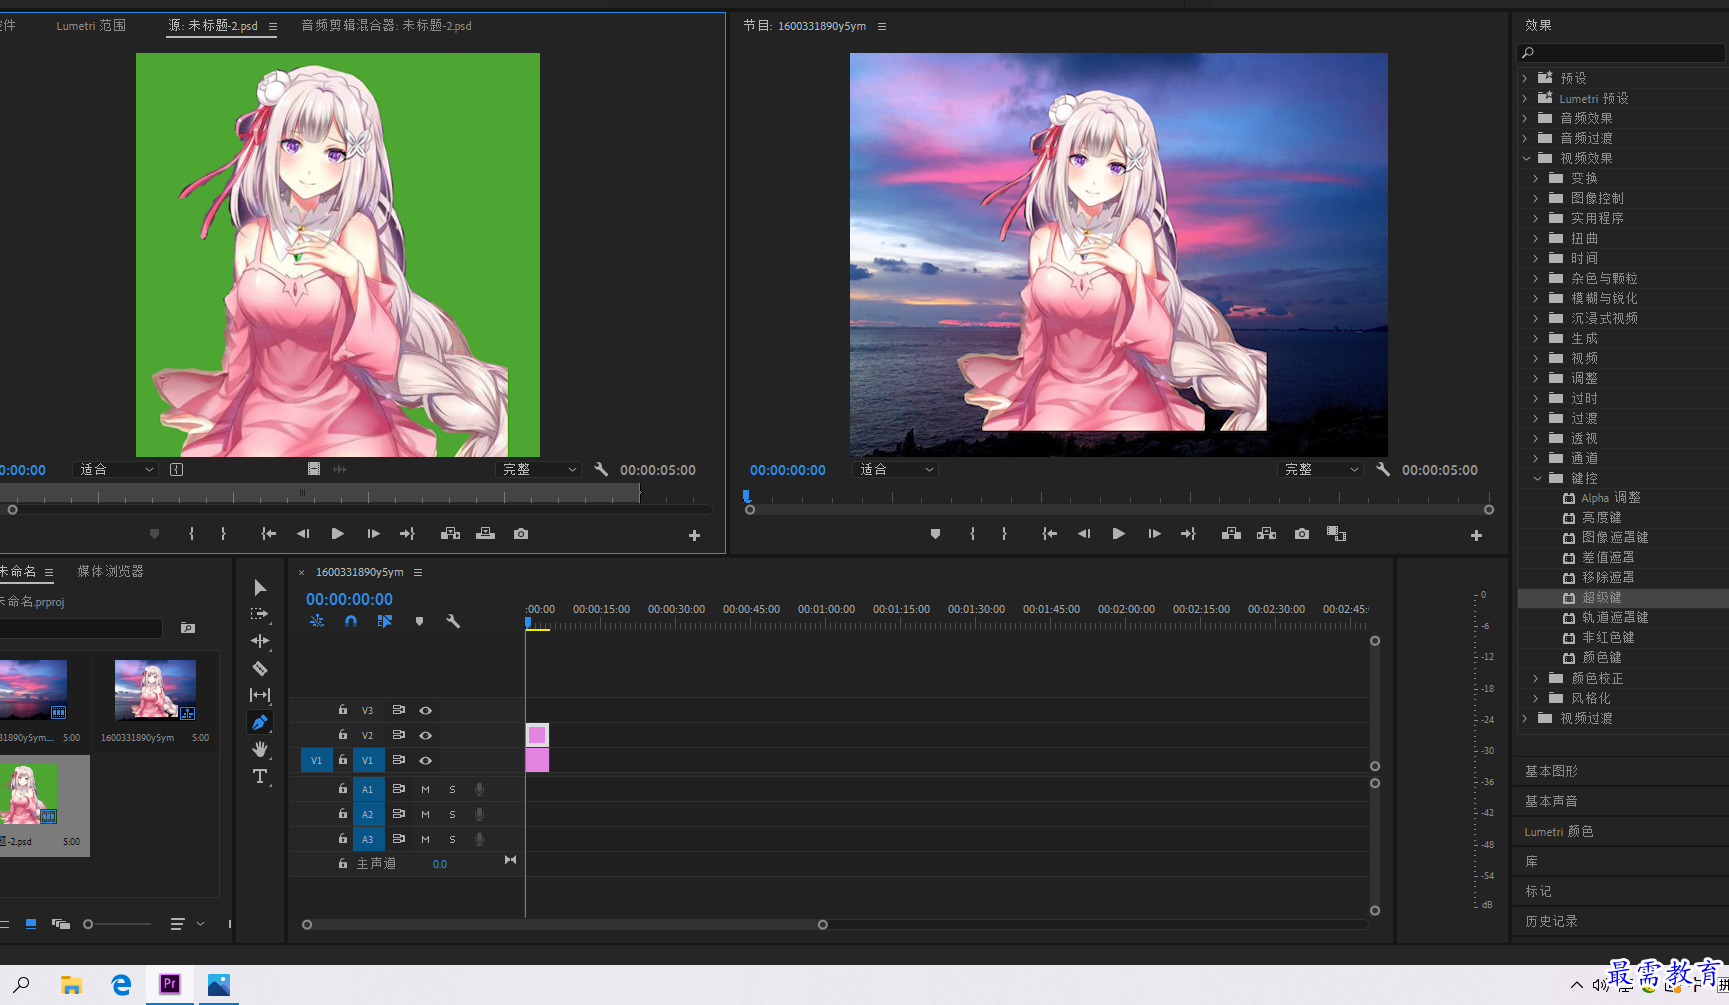Select the Track Select Forward tool
This screenshot has width=1729, height=1005.
[x=260, y=614]
